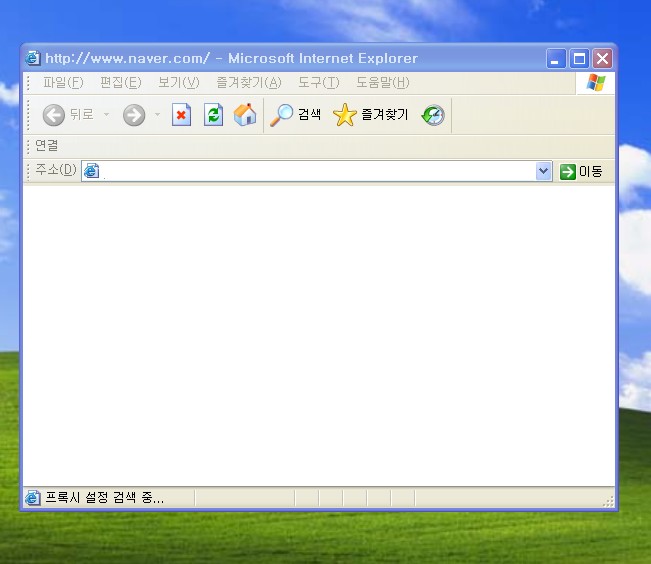Expand the address bar dropdown arrow
The image size is (651, 564).
tap(543, 171)
